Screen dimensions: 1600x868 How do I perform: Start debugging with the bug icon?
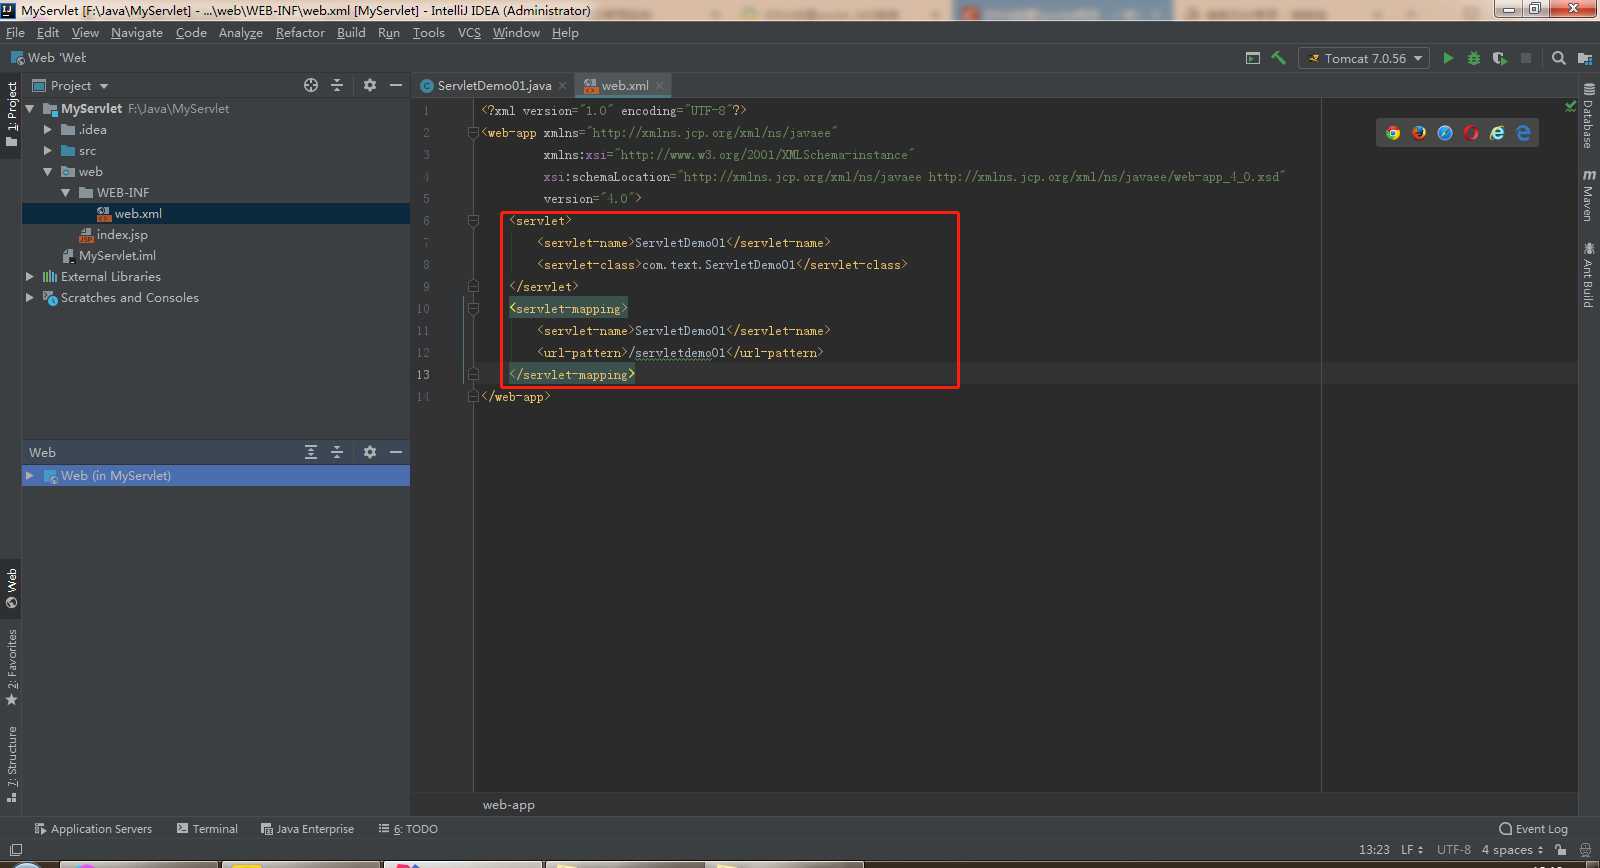[x=1473, y=58]
